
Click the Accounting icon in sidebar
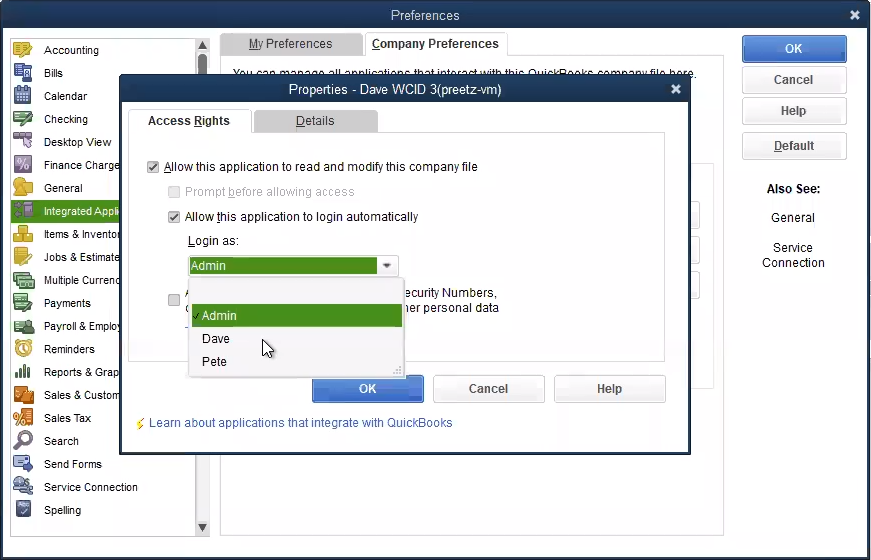(x=23, y=50)
